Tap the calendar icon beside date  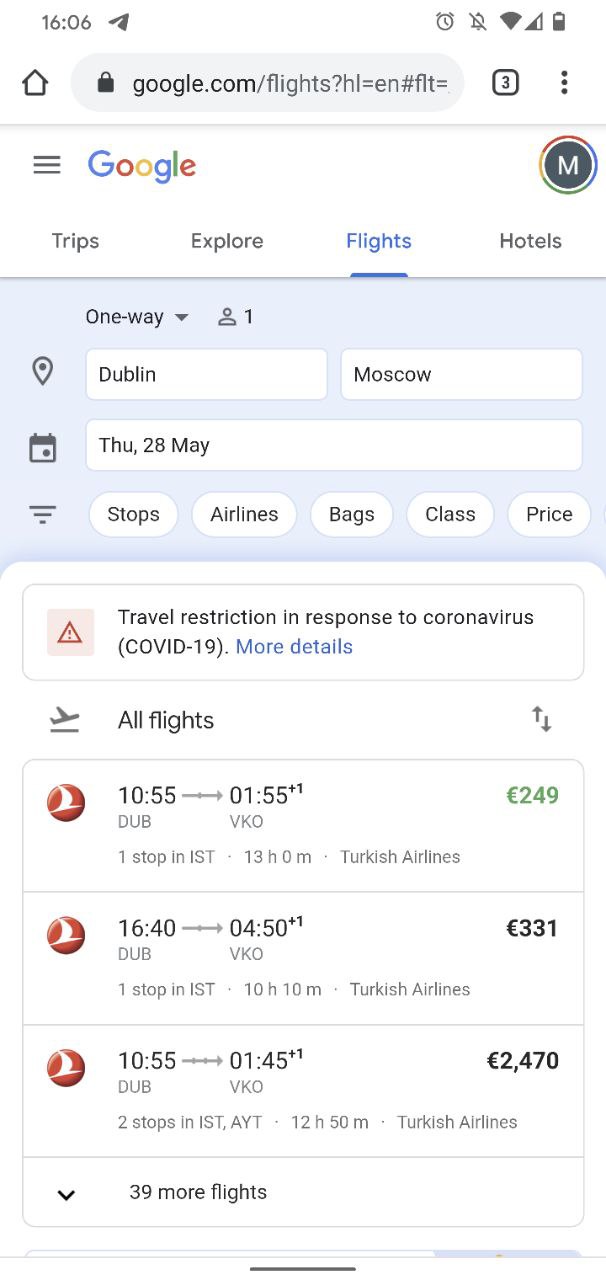point(42,447)
